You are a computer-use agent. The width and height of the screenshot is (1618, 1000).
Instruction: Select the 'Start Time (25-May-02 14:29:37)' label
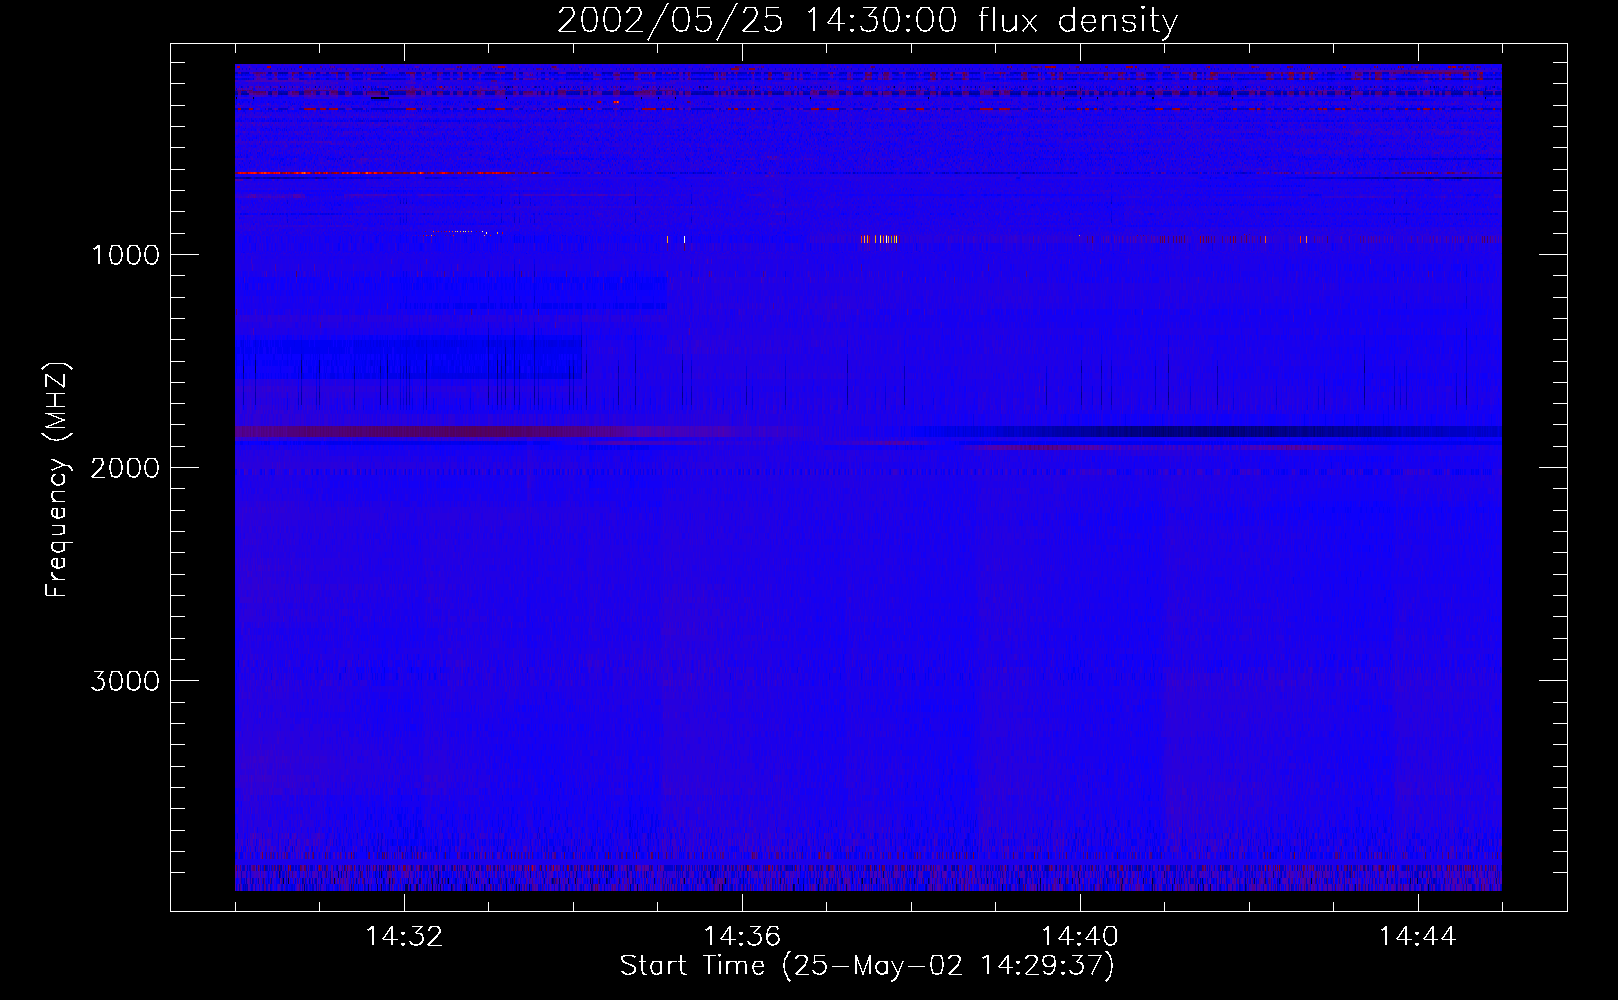pos(867,966)
